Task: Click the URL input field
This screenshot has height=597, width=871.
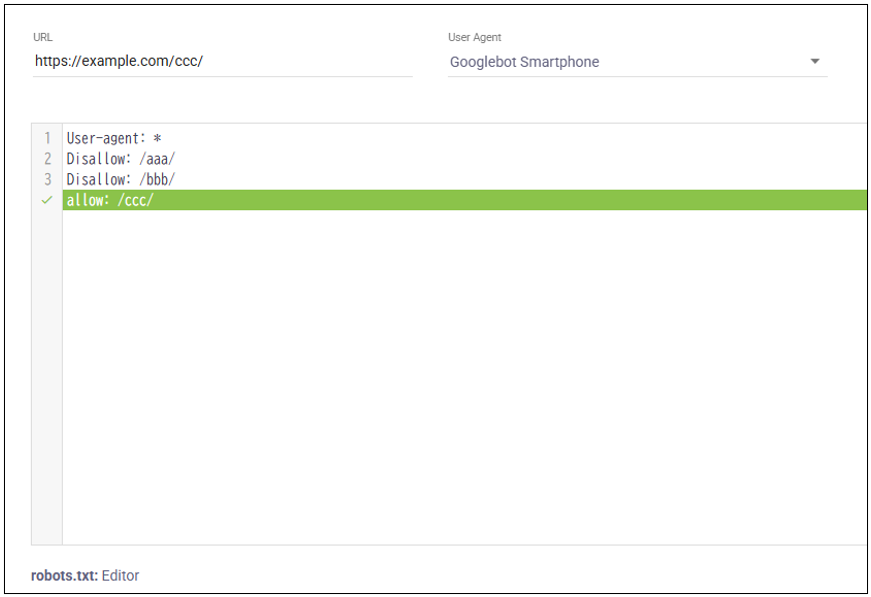Action: pyautogui.click(x=222, y=61)
